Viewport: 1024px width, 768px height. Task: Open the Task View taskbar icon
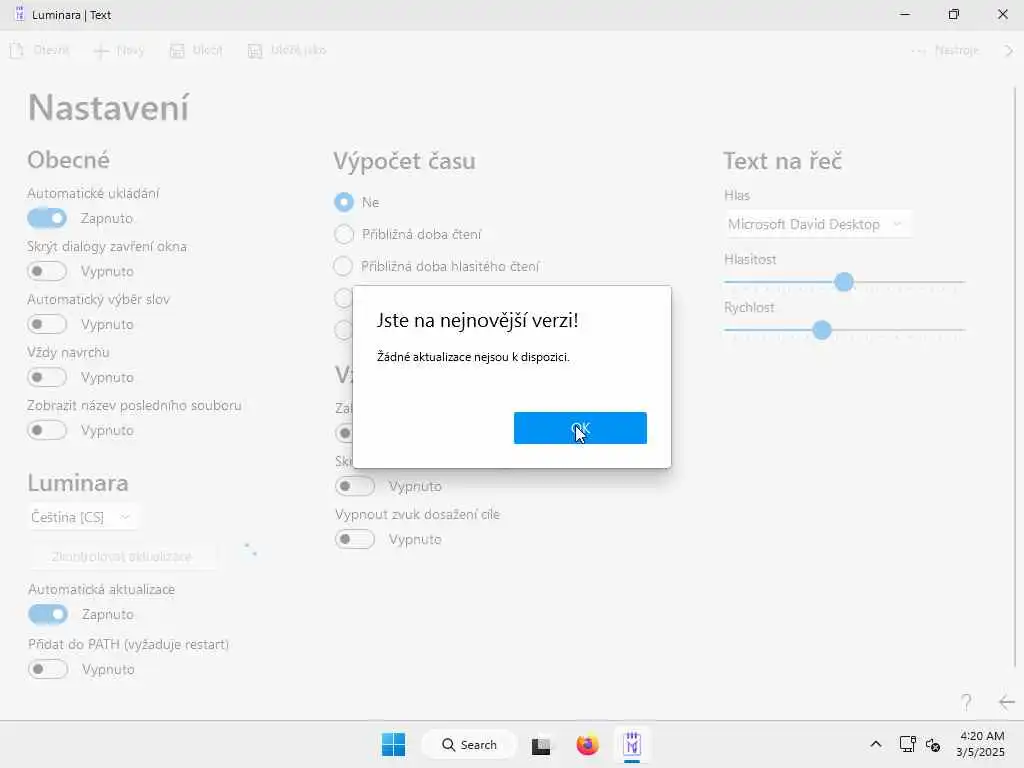pos(541,745)
